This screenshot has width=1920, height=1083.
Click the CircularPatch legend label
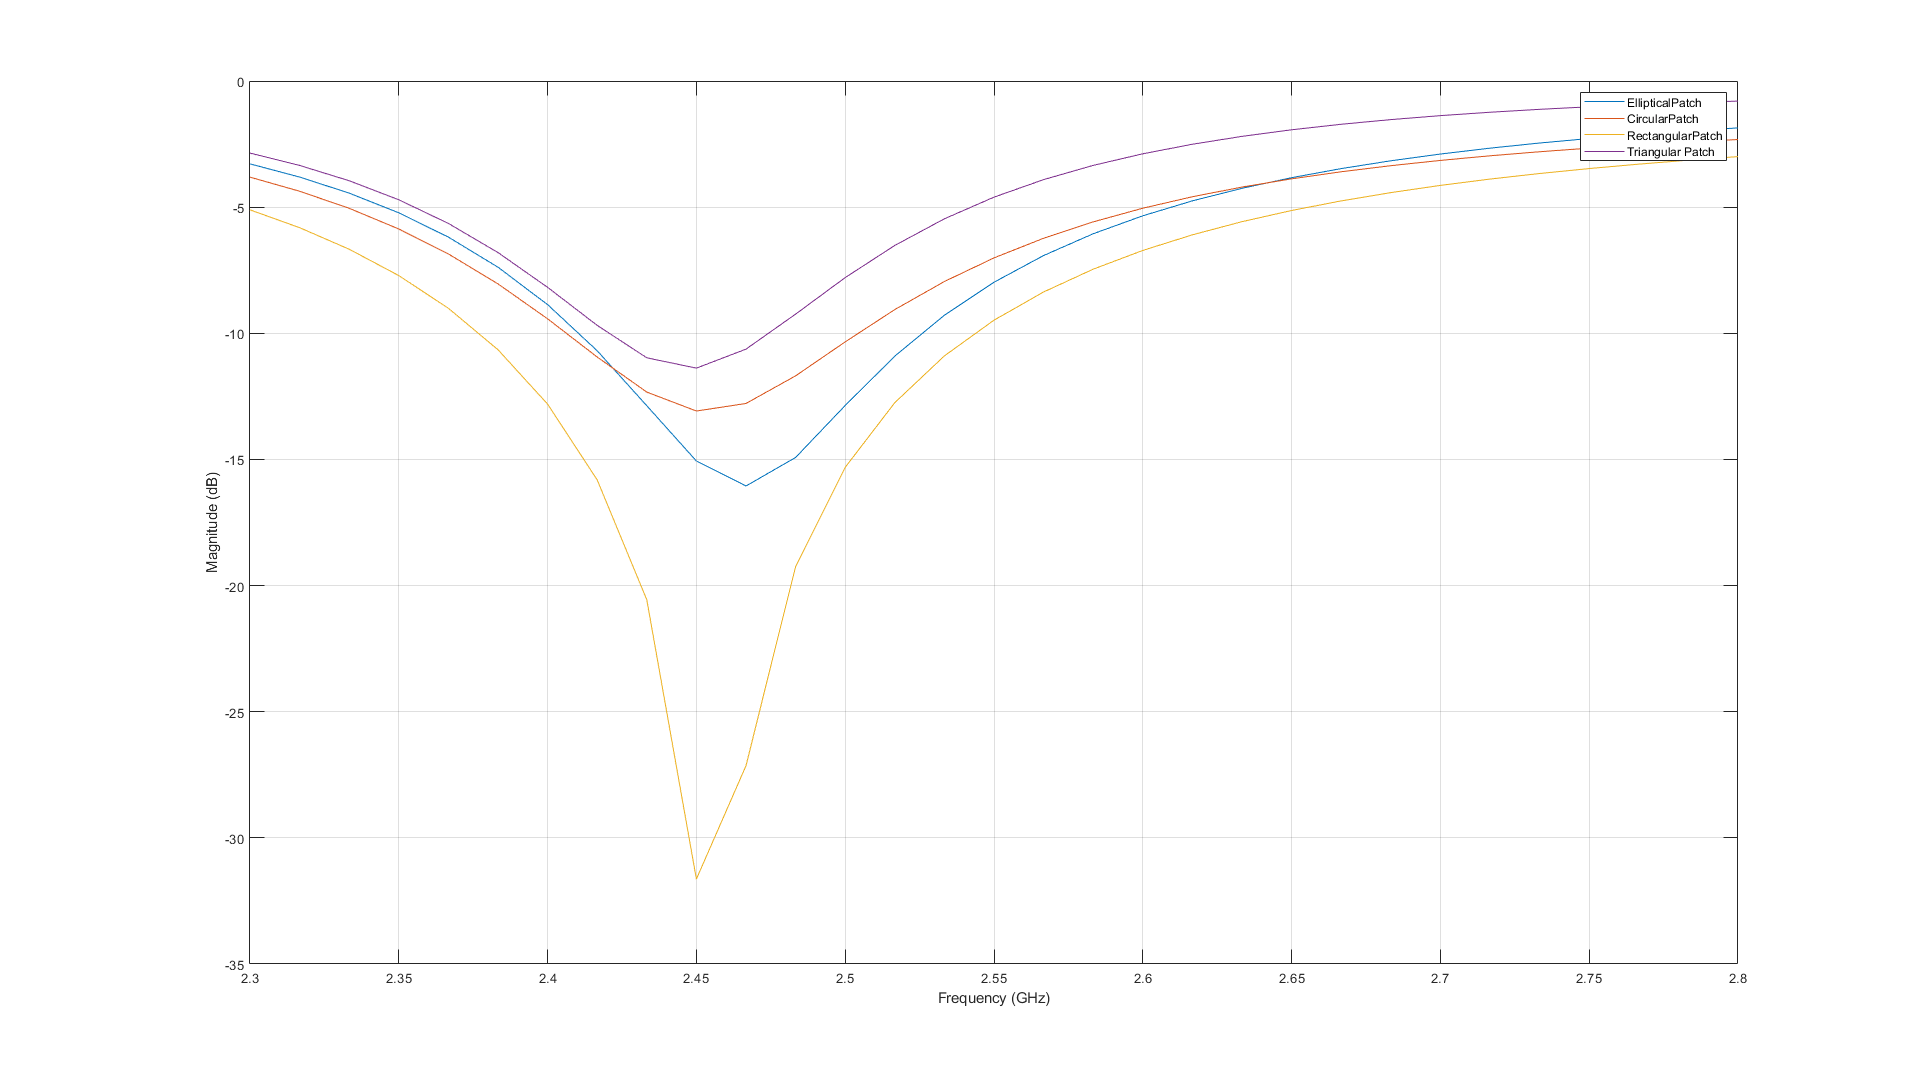[1662, 119]
